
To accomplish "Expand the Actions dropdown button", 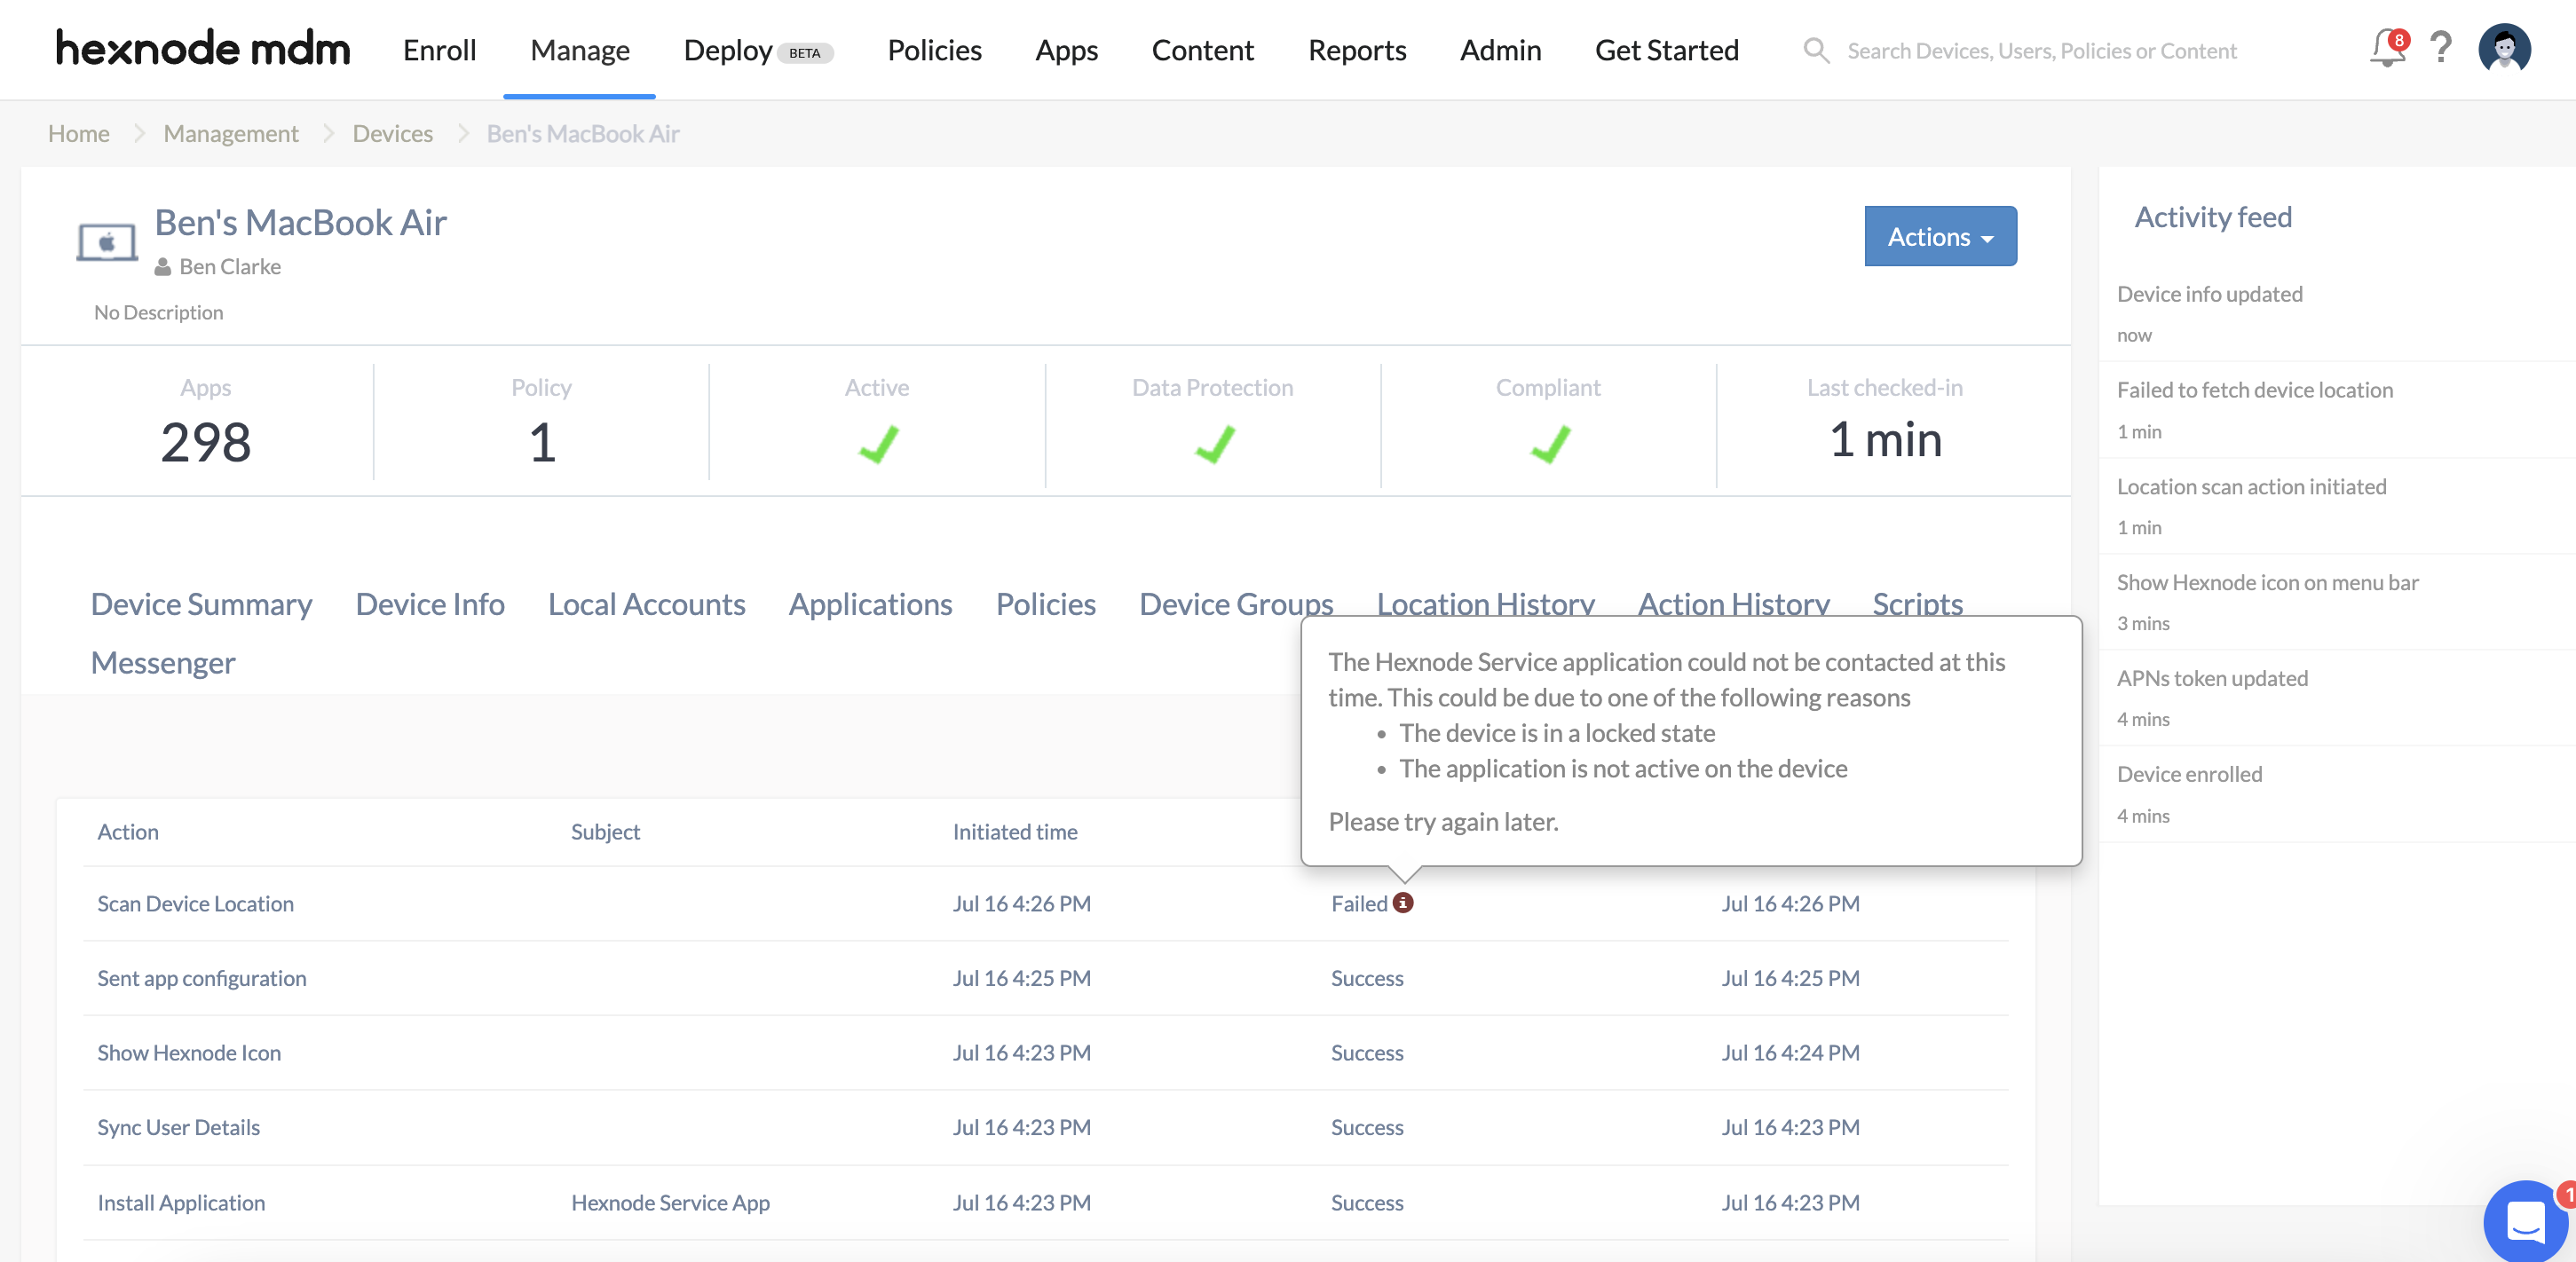I will point(1940,236).
